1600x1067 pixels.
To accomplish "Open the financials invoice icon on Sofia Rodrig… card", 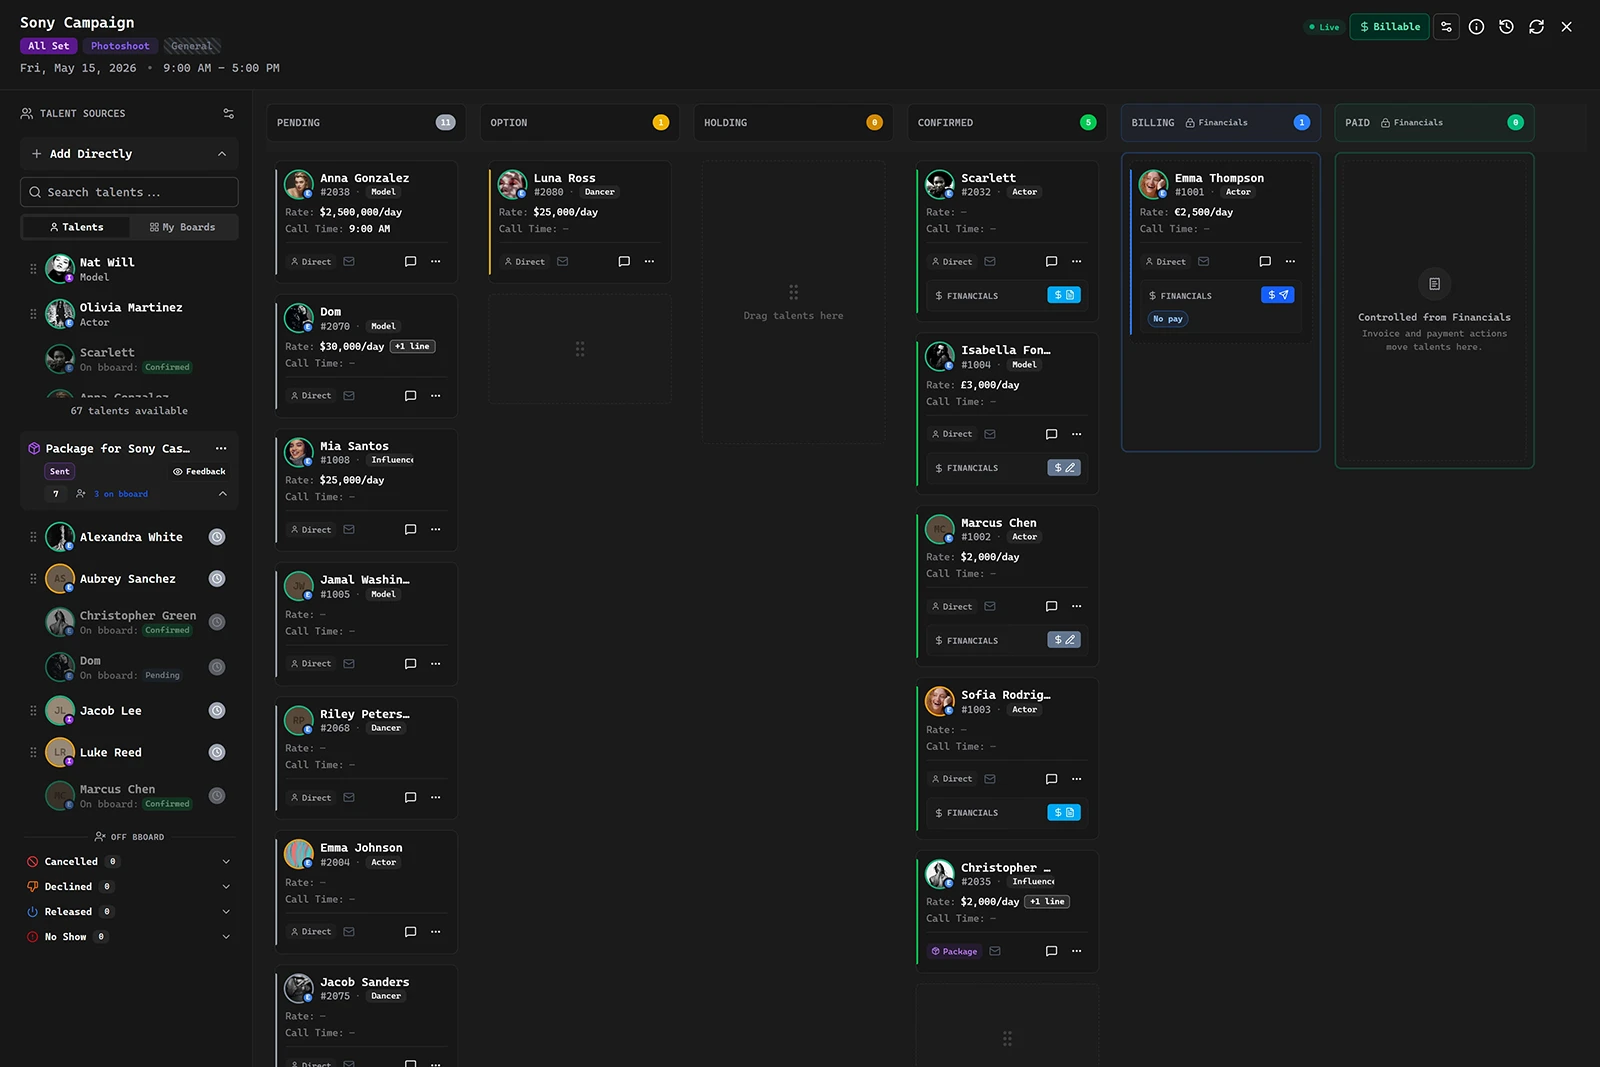I will 1064,813.
